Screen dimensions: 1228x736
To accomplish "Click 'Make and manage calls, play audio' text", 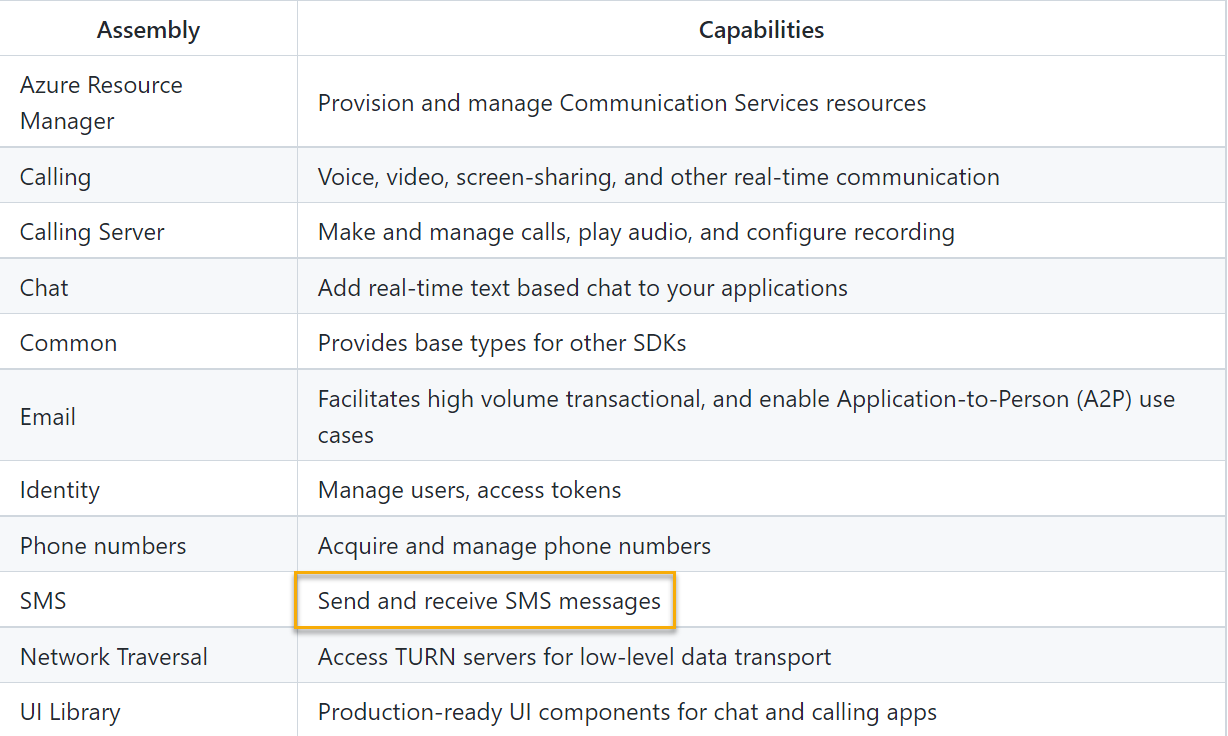I will (x=636, y=232).
